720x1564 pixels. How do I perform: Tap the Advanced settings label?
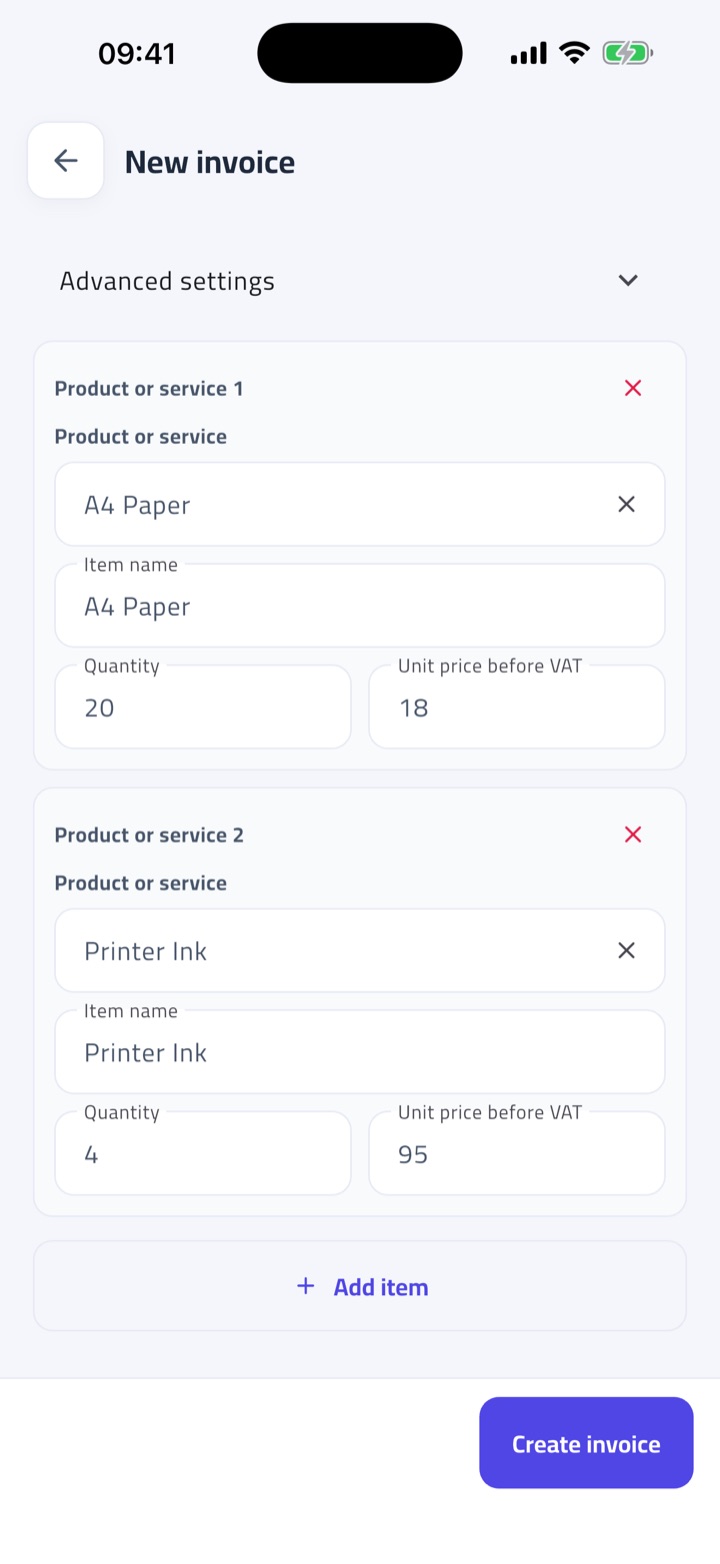167,281
